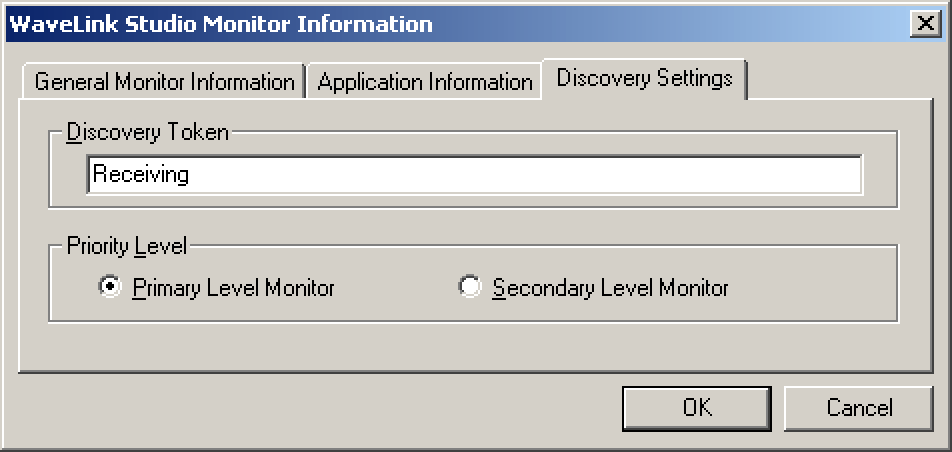Close the WaveLink Studio Monitor Information window

(925, 24)
